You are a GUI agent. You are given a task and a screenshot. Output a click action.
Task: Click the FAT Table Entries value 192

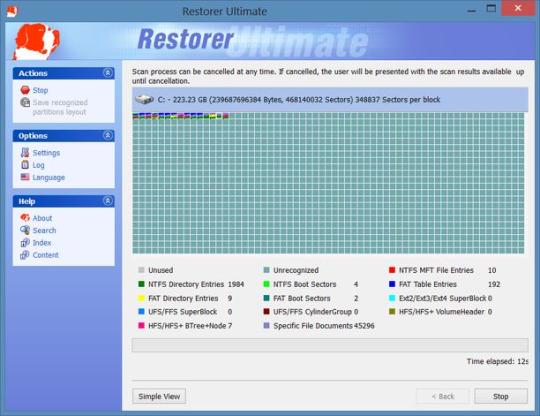point(494,284)
